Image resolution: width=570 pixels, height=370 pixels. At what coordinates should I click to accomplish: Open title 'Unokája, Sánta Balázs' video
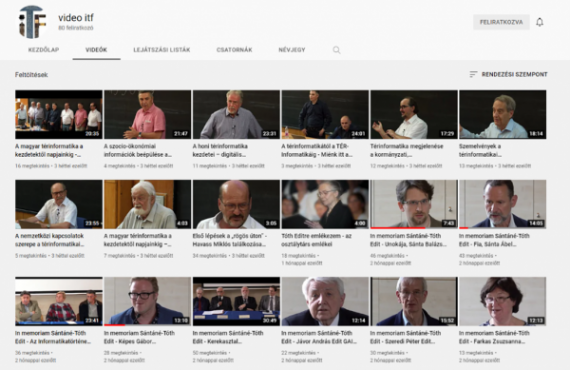click(409, 240)
